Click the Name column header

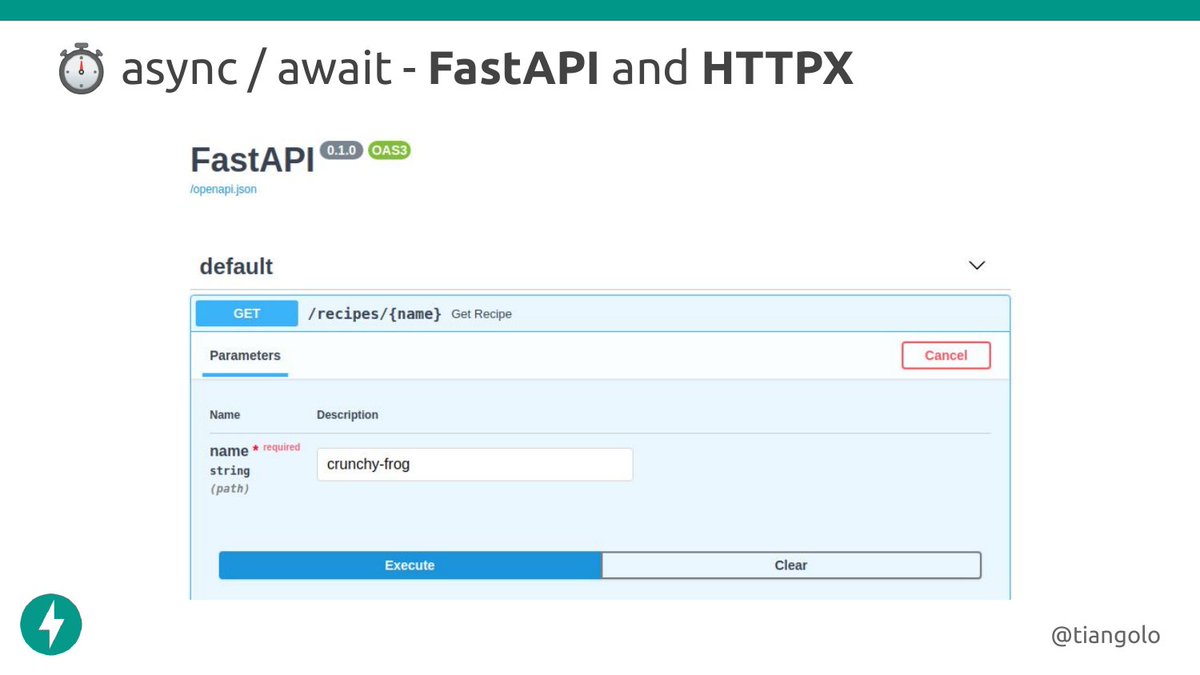coord(225,415)
